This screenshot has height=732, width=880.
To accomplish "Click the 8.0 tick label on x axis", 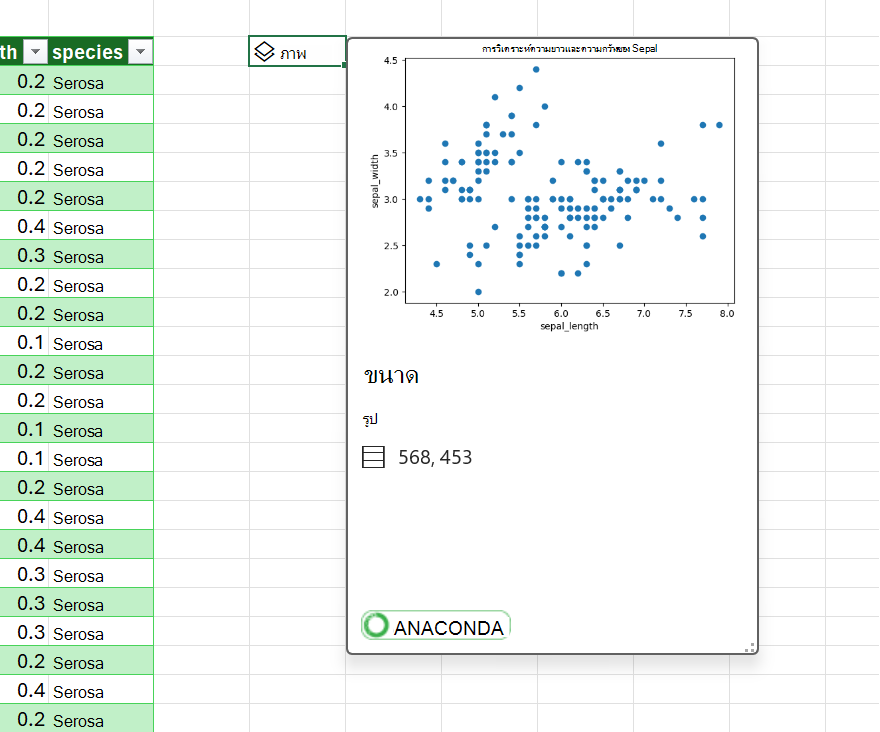I will click(727, 313).
